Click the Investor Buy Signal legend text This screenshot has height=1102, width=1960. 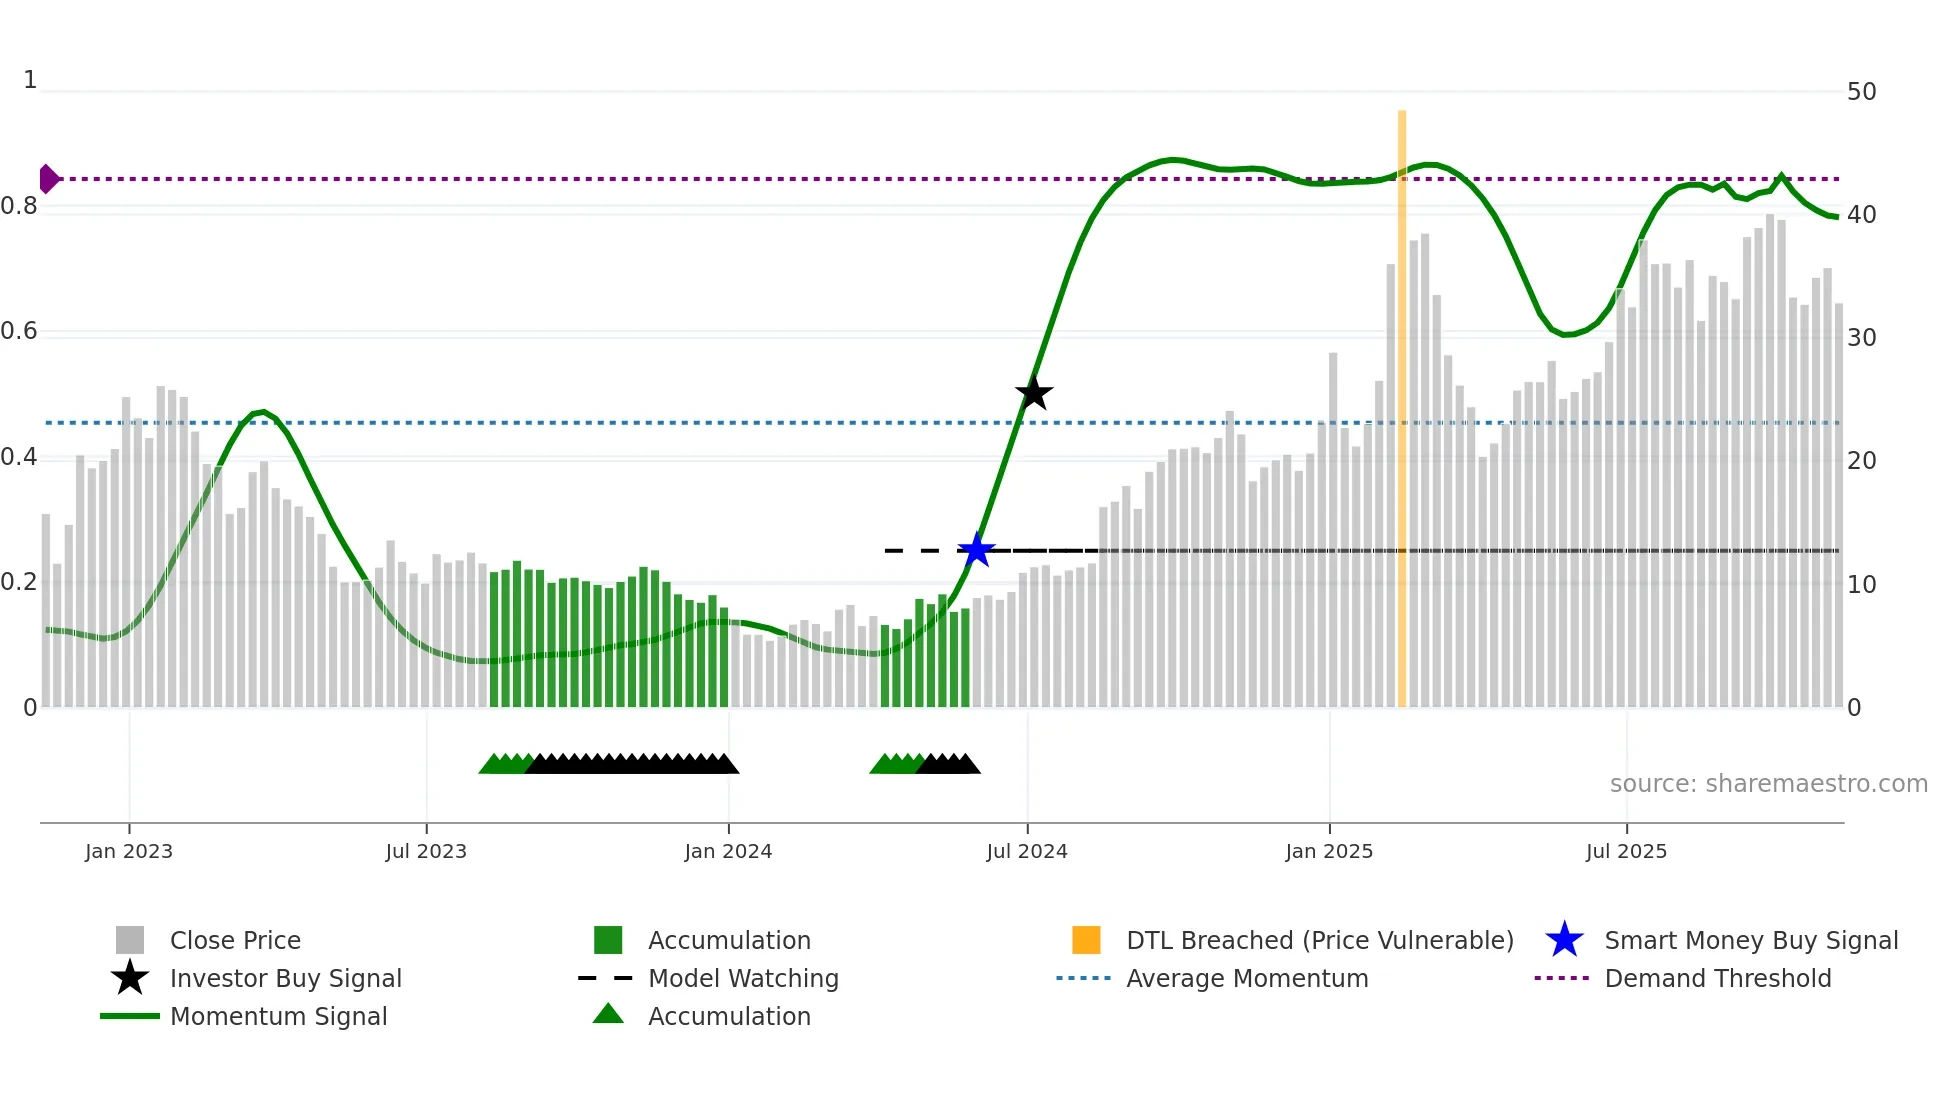coord(286,978)
